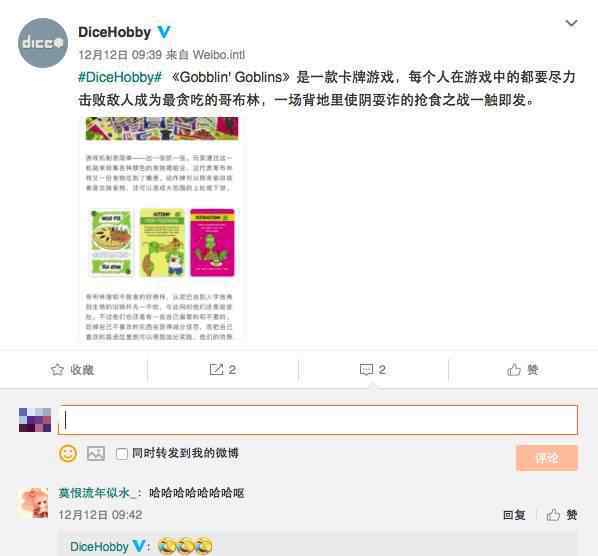
Task: Click the blue verified V badge
Action: click(164, 32)
